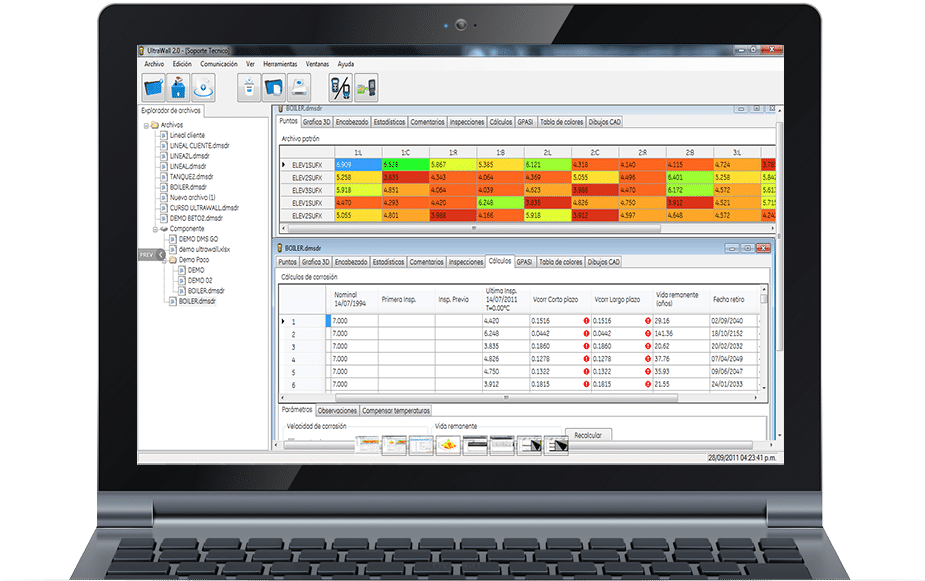Open the Comunicación menu
This screenshot has height=581, width=925.
[x=219, y=63]
